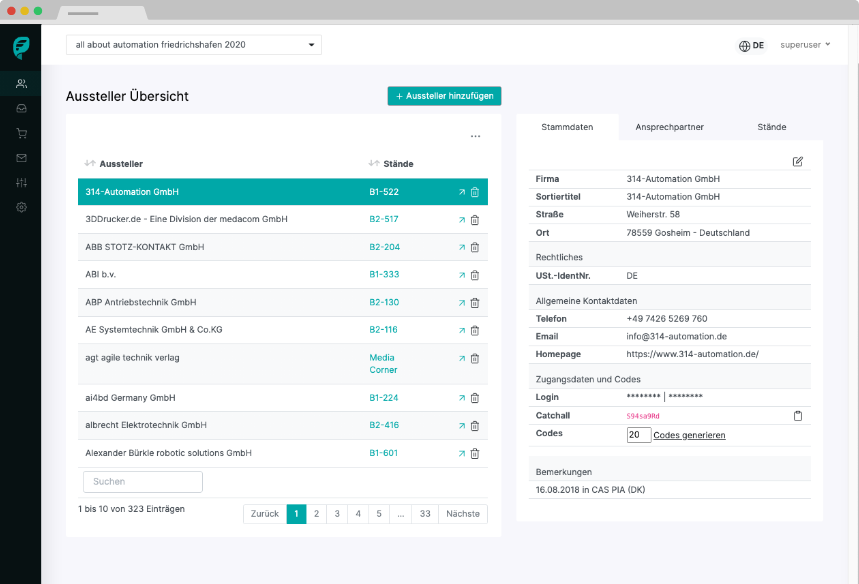
Task: Focus the Suchen search field
Action: [143, 482]
